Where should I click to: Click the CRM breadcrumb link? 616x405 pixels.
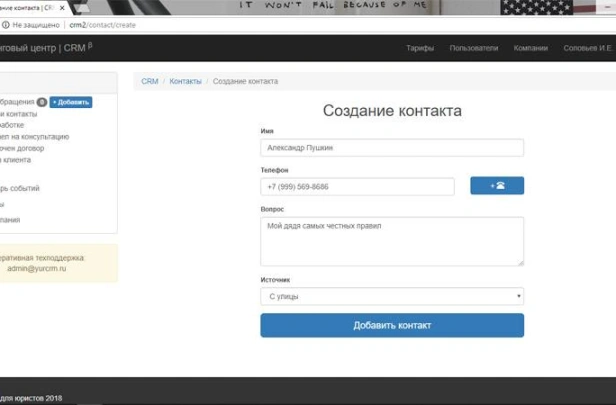149,81
